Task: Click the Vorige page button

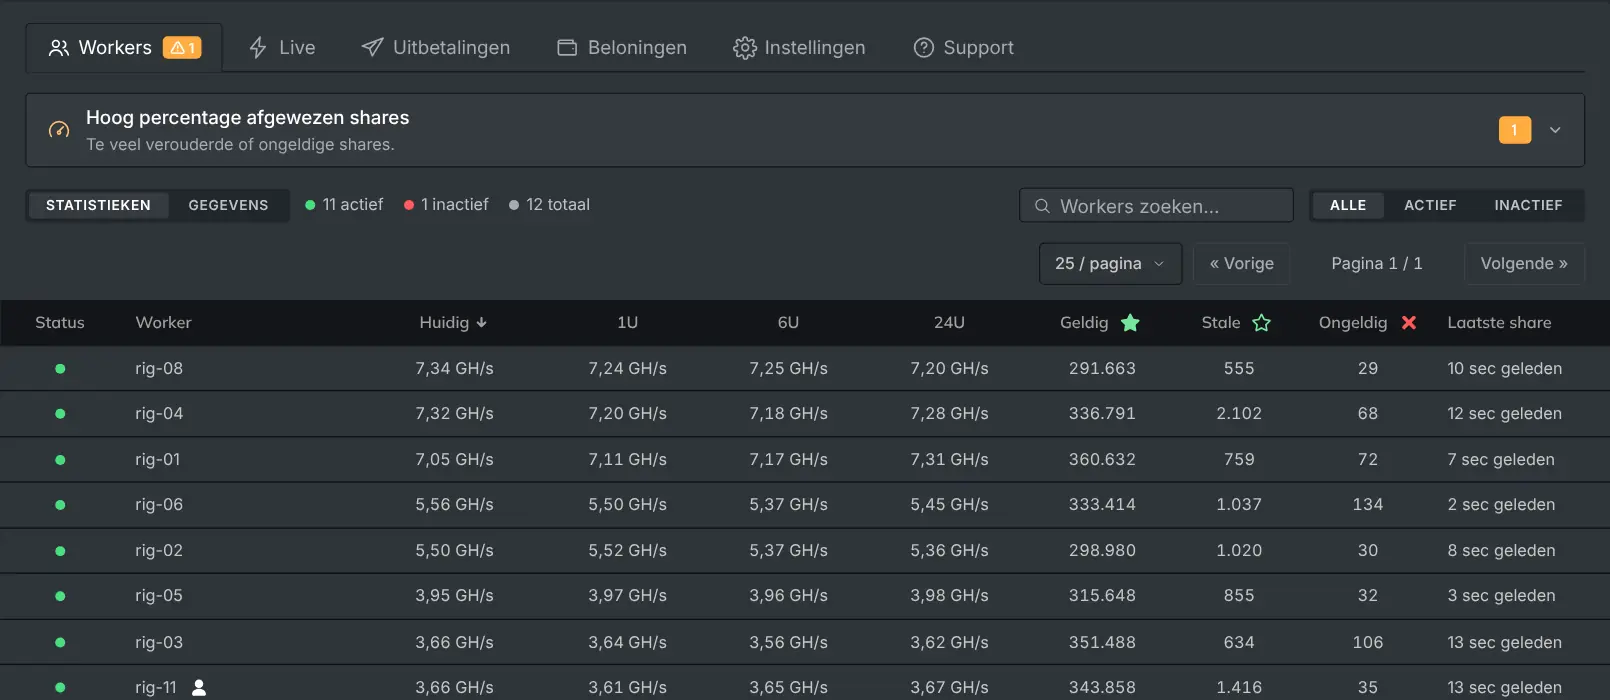Action: point(1242,264)
